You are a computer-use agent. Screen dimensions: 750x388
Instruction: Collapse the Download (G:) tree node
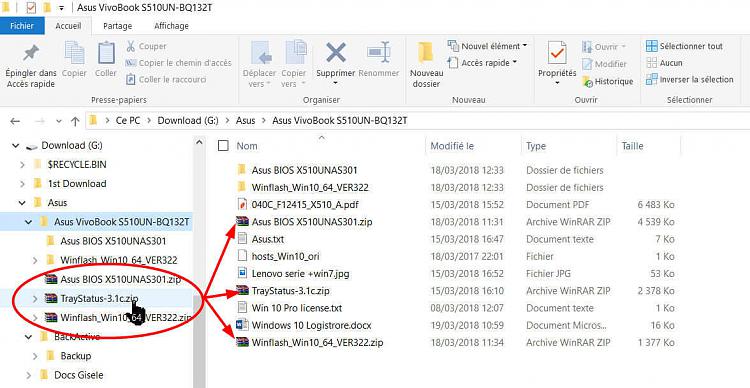click(x=16, y=145)
